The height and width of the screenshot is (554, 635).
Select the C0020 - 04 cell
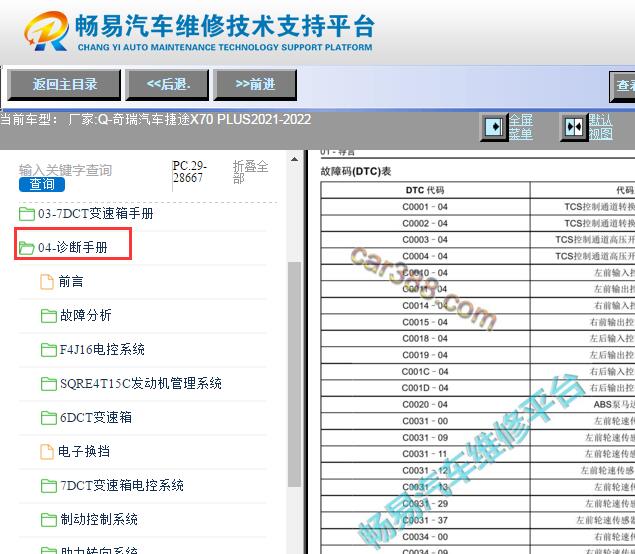[425, 405]
